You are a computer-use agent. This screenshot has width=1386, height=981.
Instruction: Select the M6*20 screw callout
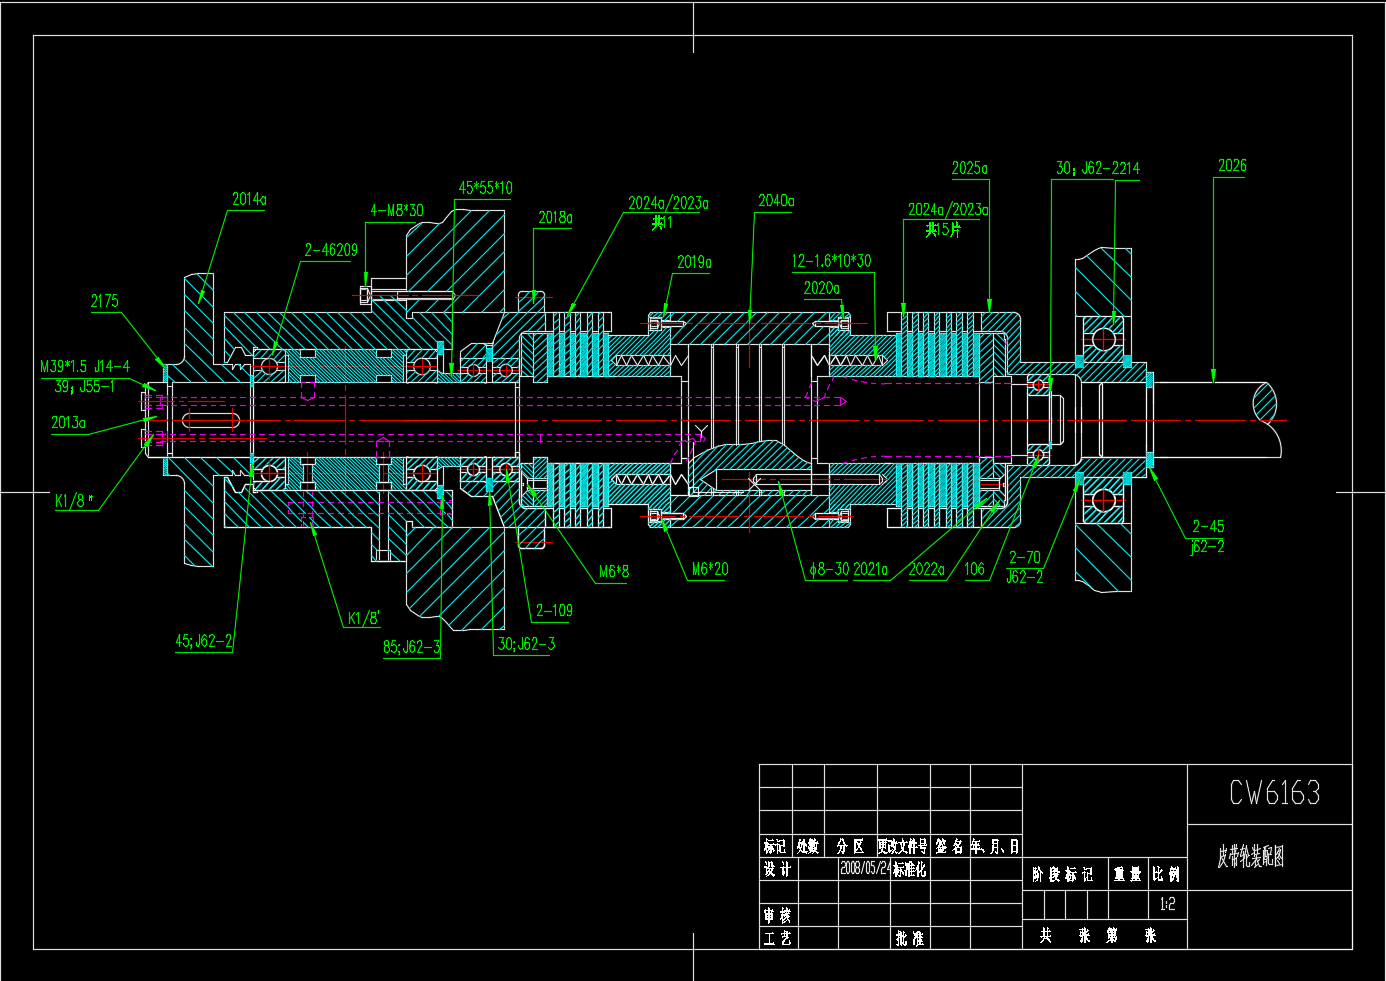(x=710, y=569)
